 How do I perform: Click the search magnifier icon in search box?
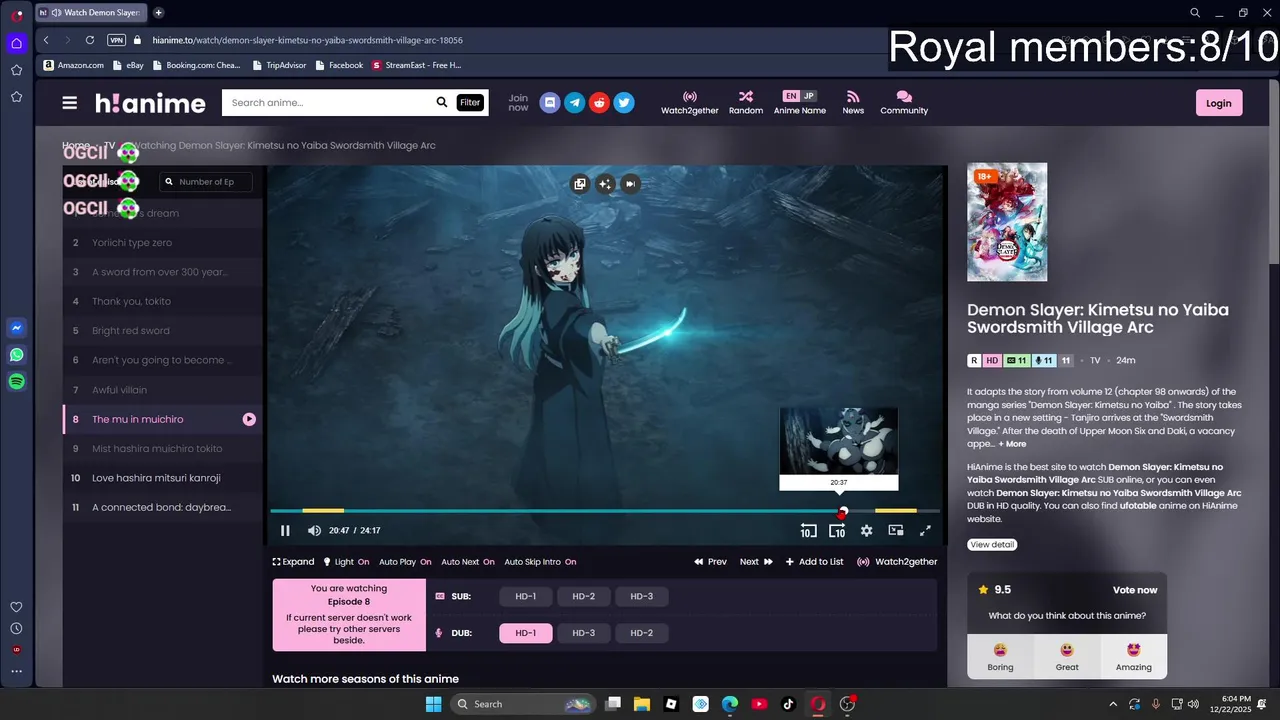click(x=441, y=102)
